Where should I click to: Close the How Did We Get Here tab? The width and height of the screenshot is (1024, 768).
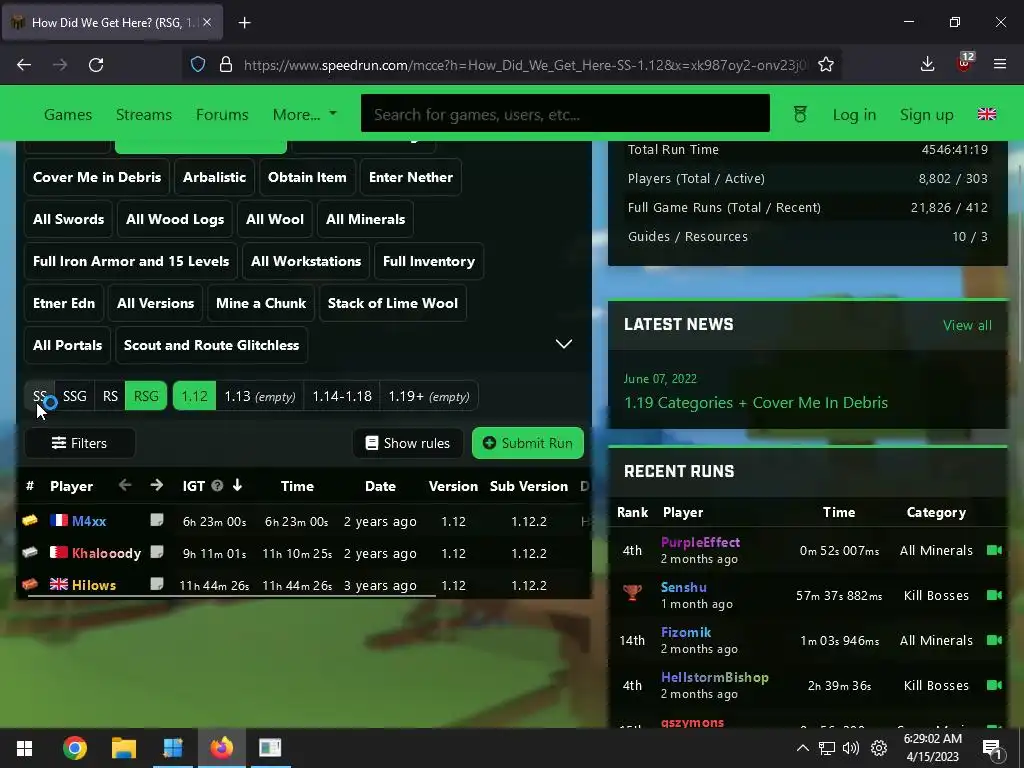(207, 22)
